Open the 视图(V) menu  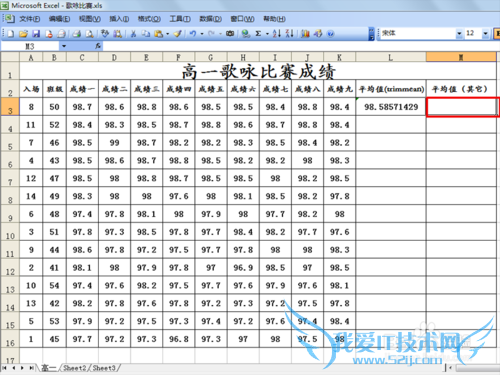(90, 19)
